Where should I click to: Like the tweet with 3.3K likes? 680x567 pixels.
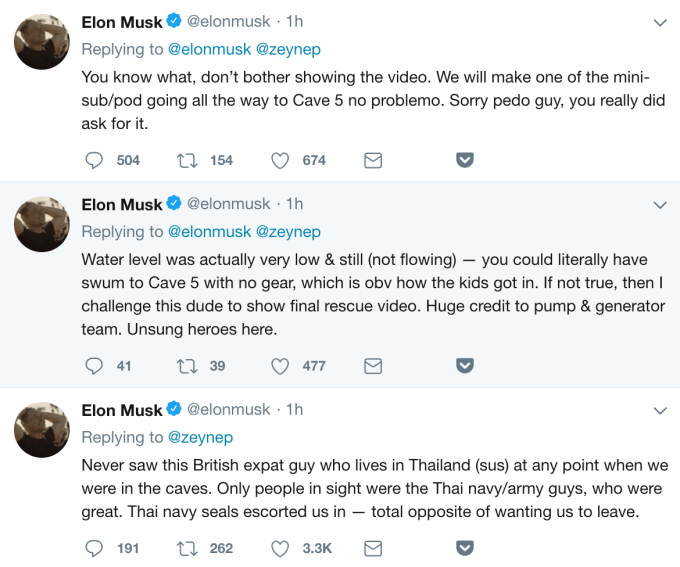pyautogui.click(x=281, y=548)
